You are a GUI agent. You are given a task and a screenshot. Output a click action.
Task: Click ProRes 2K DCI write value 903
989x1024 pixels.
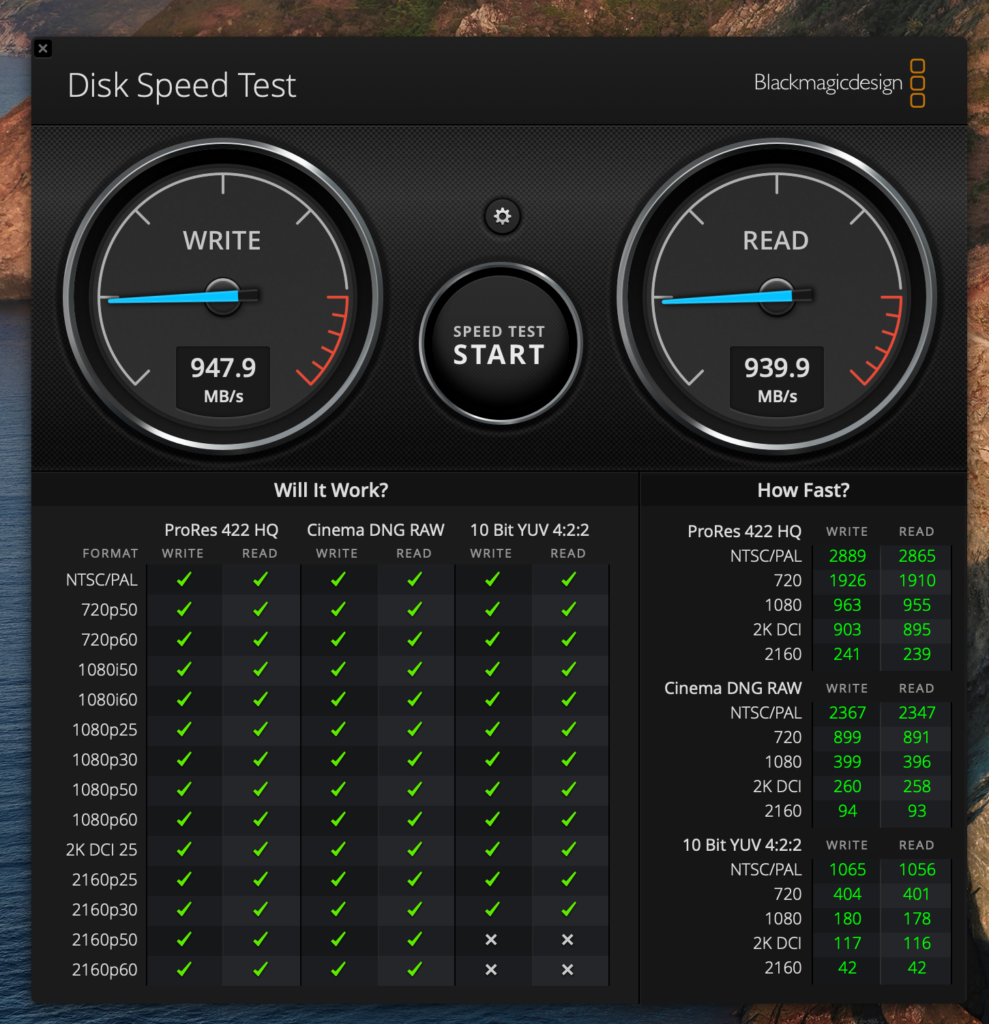(x=847, y=630)
